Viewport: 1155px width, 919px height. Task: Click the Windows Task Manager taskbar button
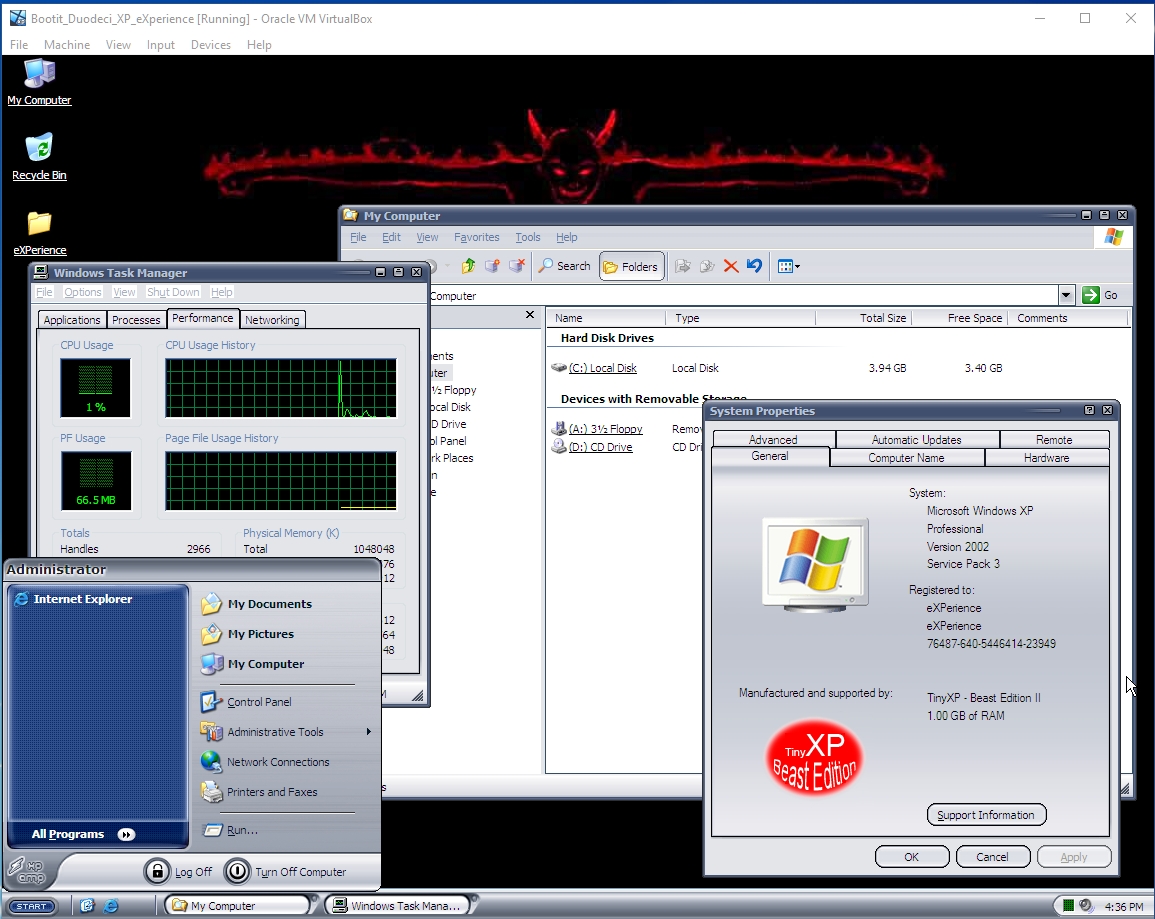[x=399, y=906]
